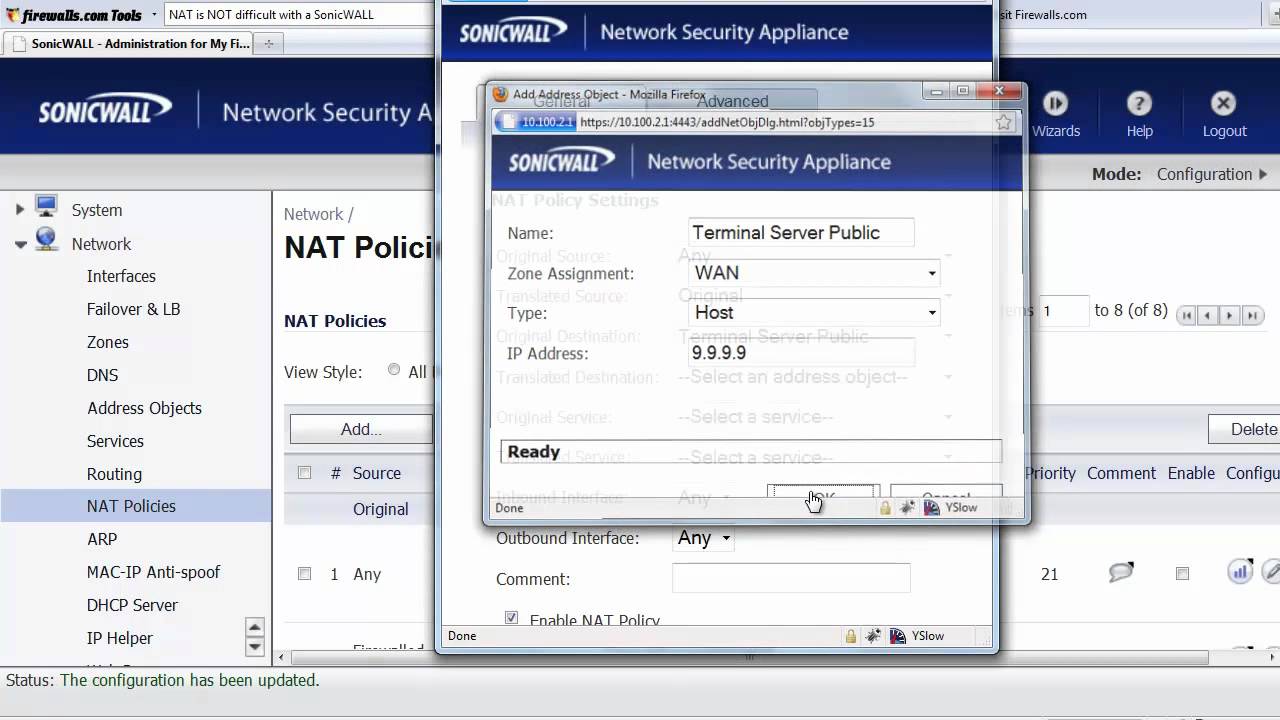Open comment bubble icon for policy 1
The image size is (1280, 720).
(x=1121, y=573)
